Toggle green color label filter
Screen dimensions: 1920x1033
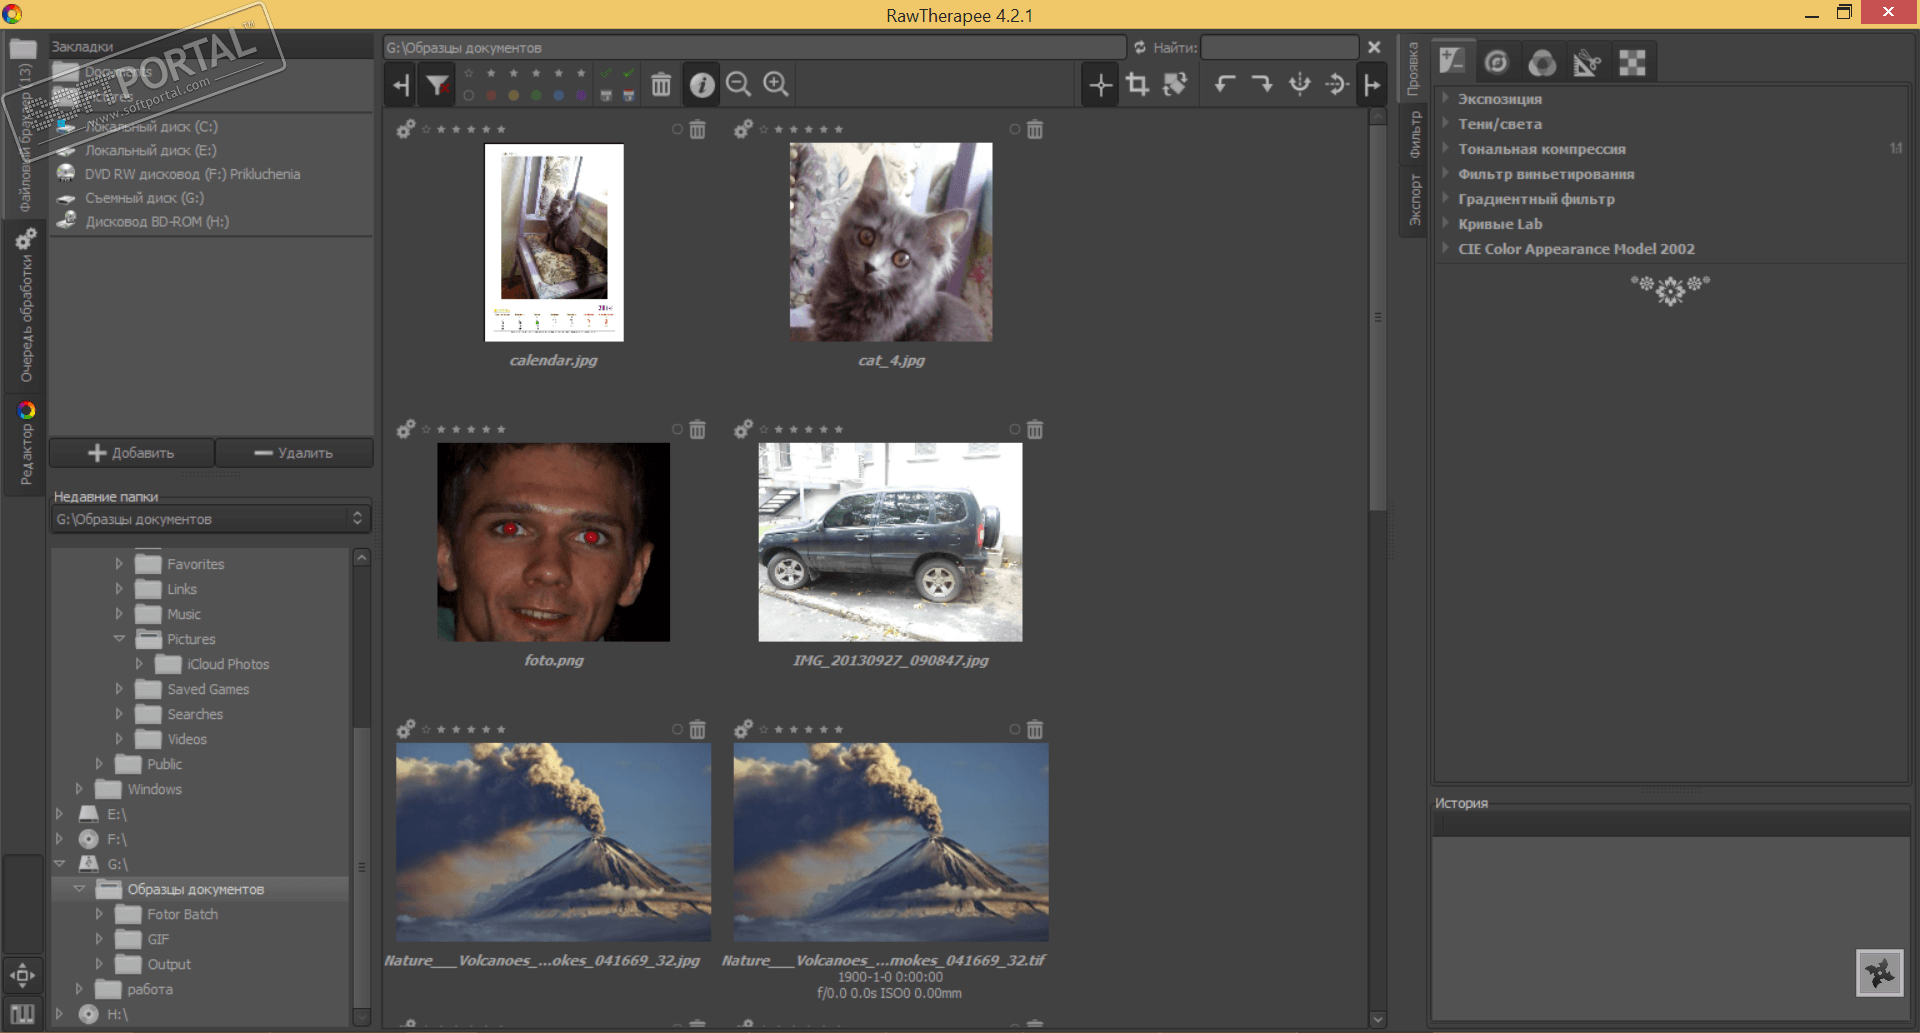pos(536,96)
